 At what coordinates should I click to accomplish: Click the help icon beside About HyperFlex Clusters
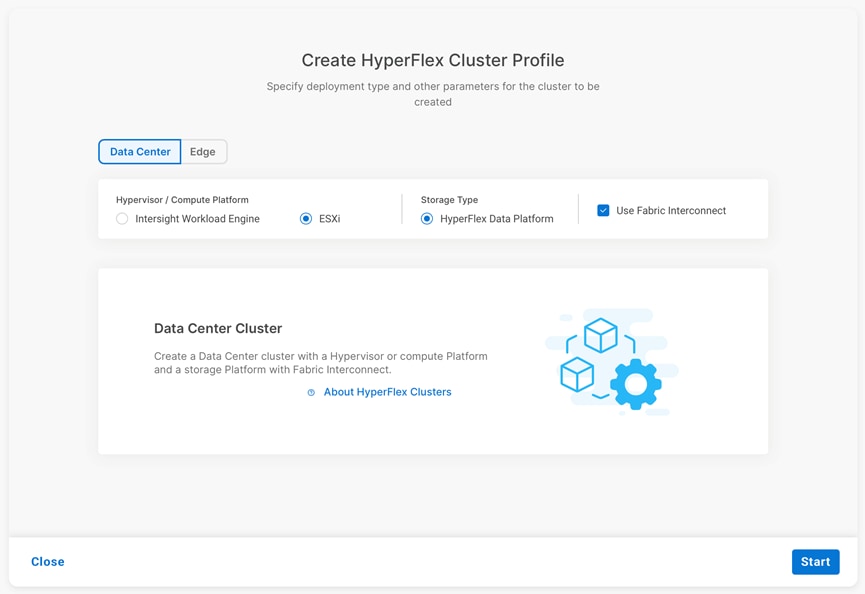[x=311, y=393]
